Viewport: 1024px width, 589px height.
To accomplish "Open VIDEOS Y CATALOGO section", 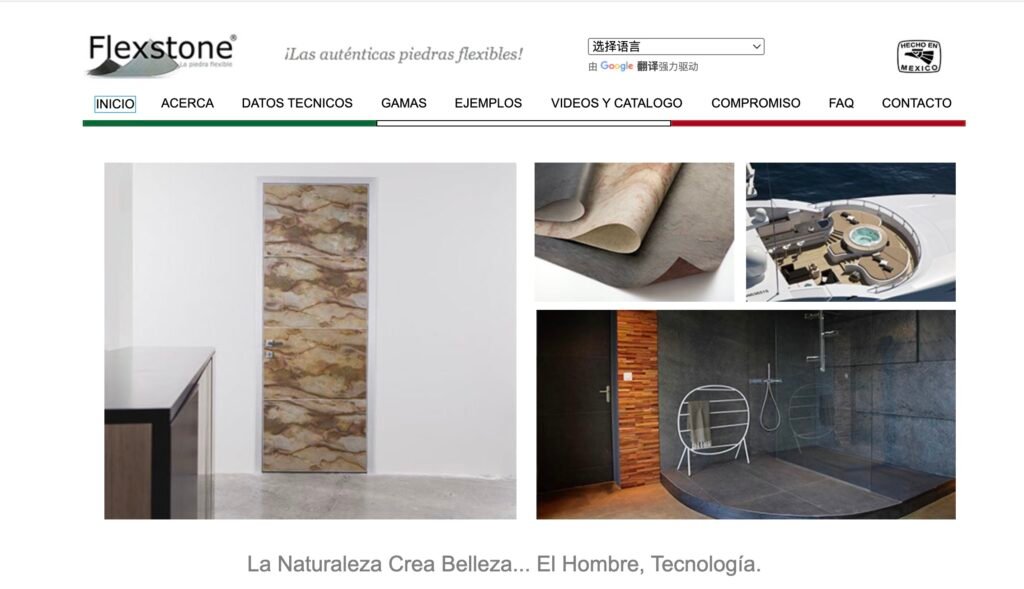I will 616,103.
